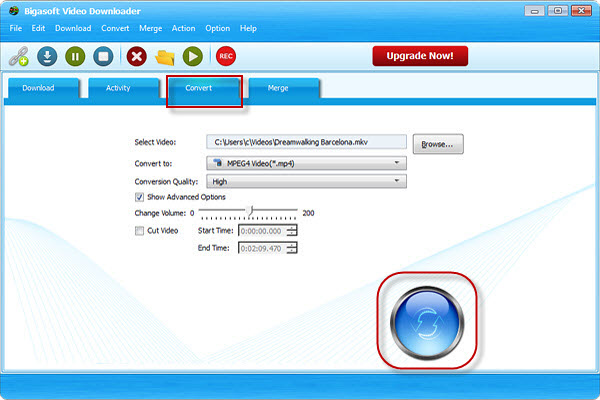This screenshot has height=400, width=600.
Task: Switch to the Download tab
Action: (x=43, y=88)
